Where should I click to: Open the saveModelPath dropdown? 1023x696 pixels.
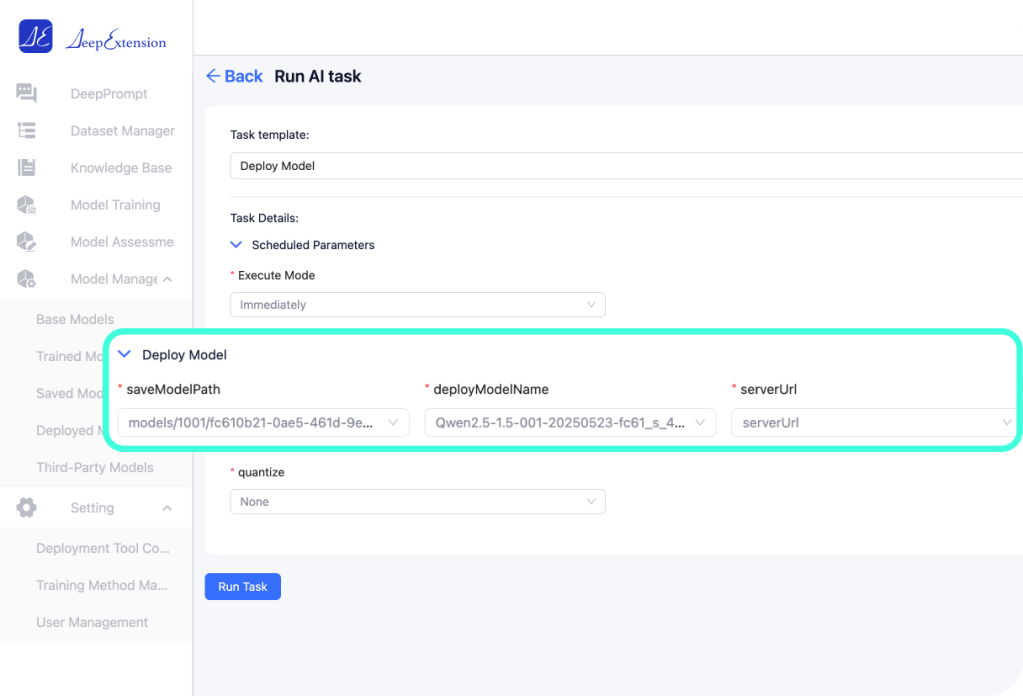[263, 423]
